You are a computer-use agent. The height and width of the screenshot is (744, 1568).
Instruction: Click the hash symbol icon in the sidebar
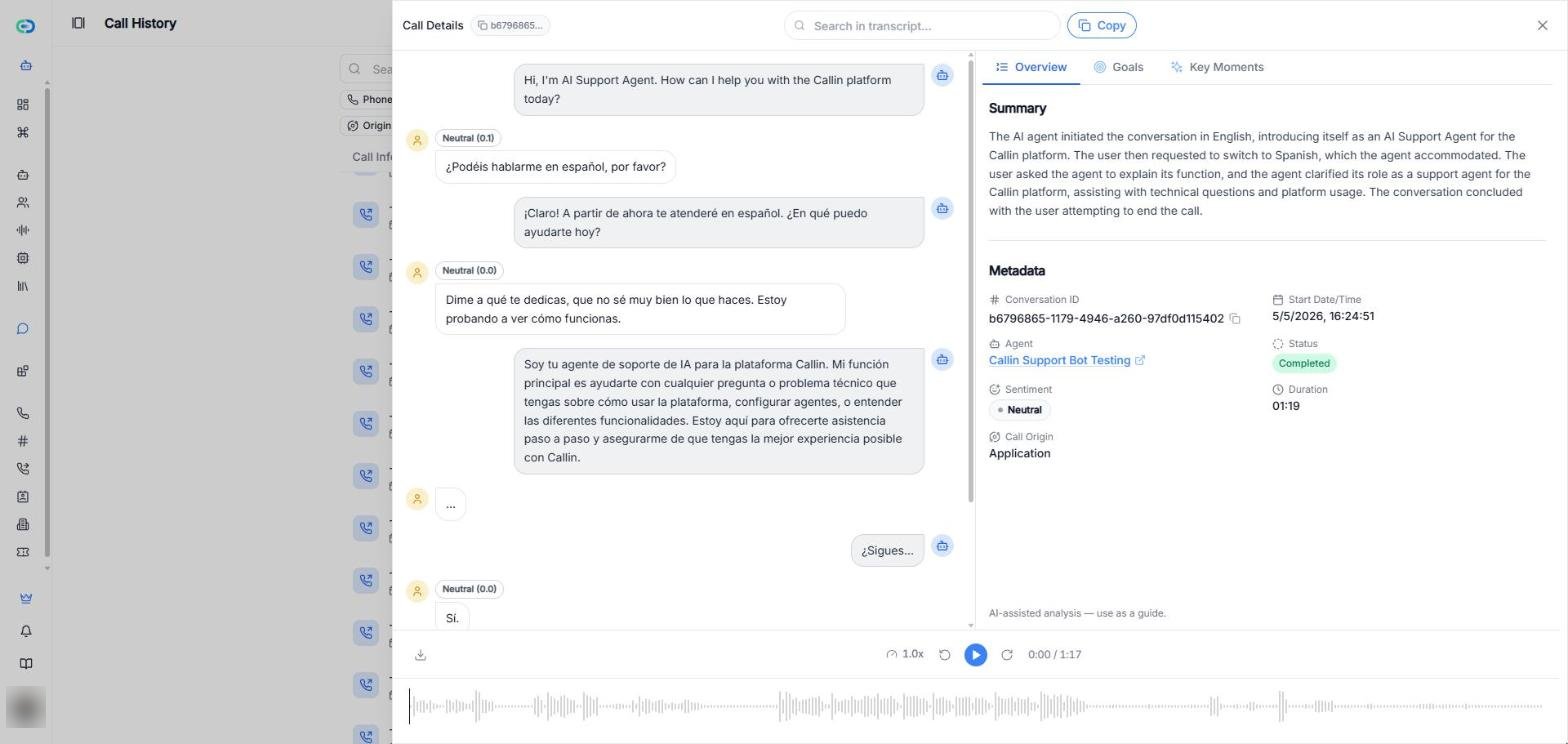(x=23, y=441)
